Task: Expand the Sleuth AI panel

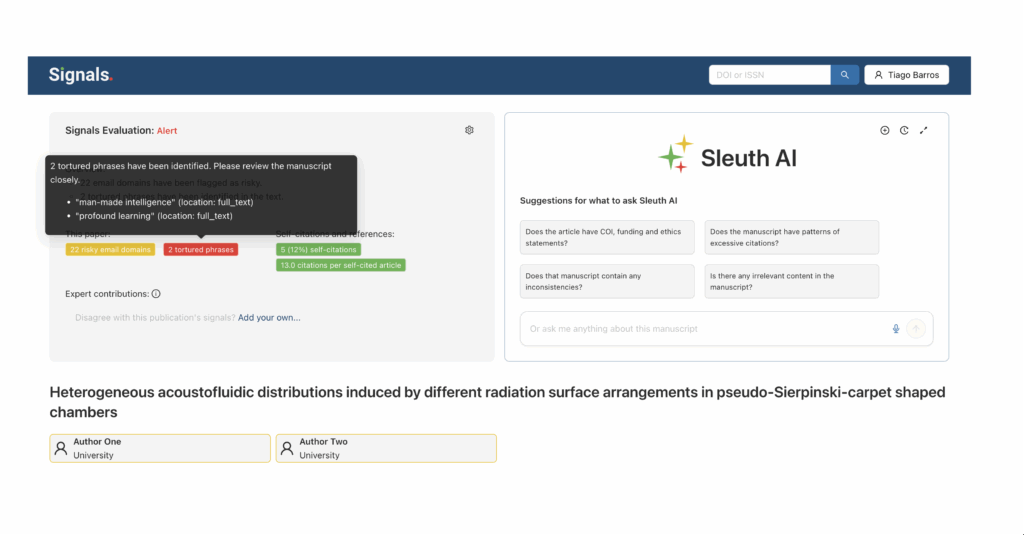Action: [x=923, y=131]
